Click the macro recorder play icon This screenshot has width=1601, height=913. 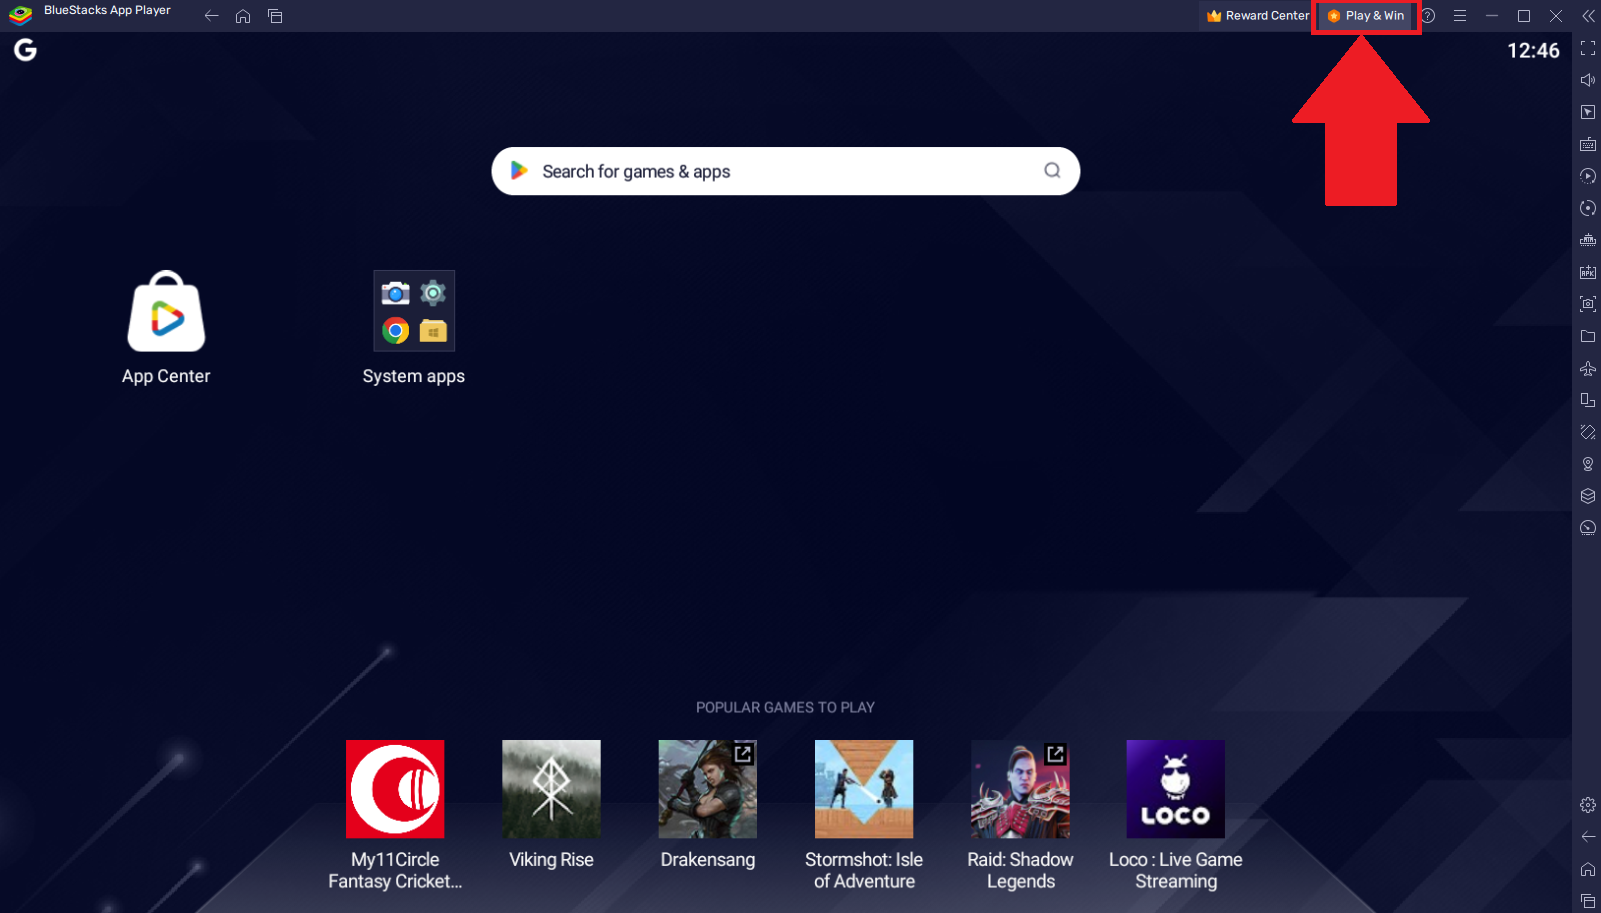(1588, 176)
